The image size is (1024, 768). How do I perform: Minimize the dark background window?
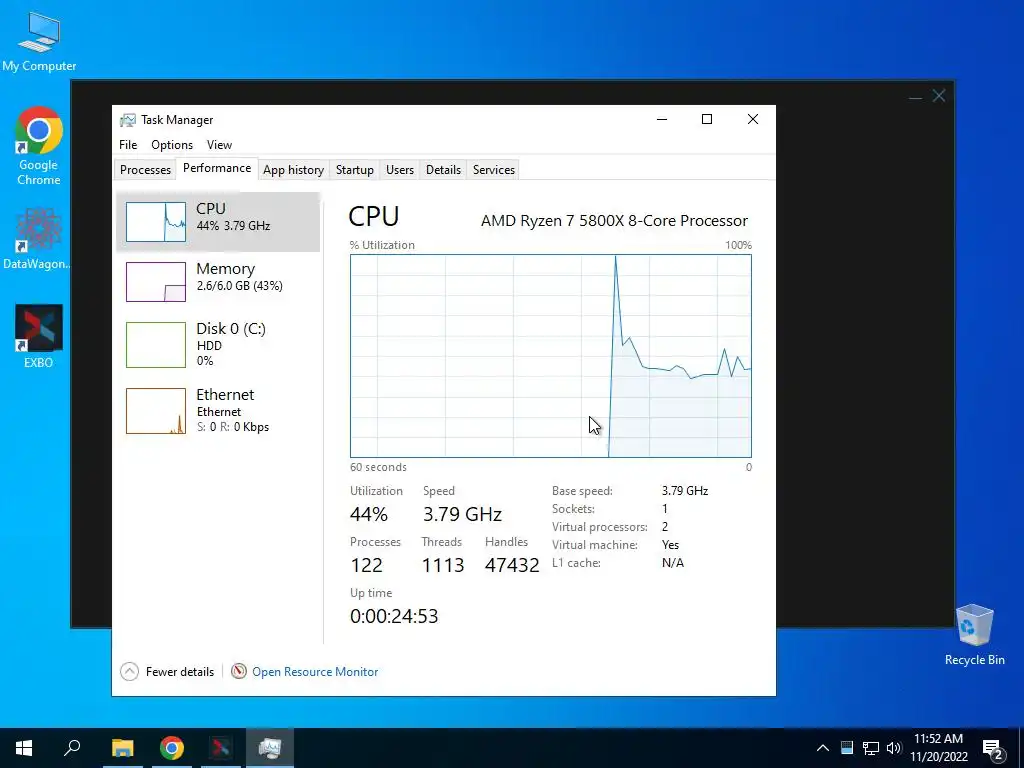pos(915,97)
